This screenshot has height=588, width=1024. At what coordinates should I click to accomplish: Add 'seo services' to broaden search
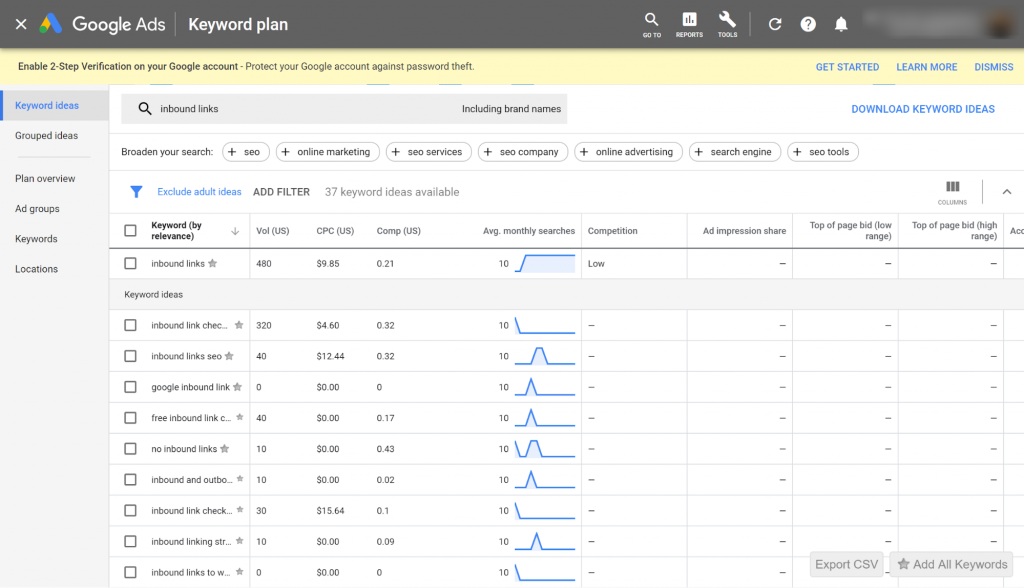[x=428, y=152]
